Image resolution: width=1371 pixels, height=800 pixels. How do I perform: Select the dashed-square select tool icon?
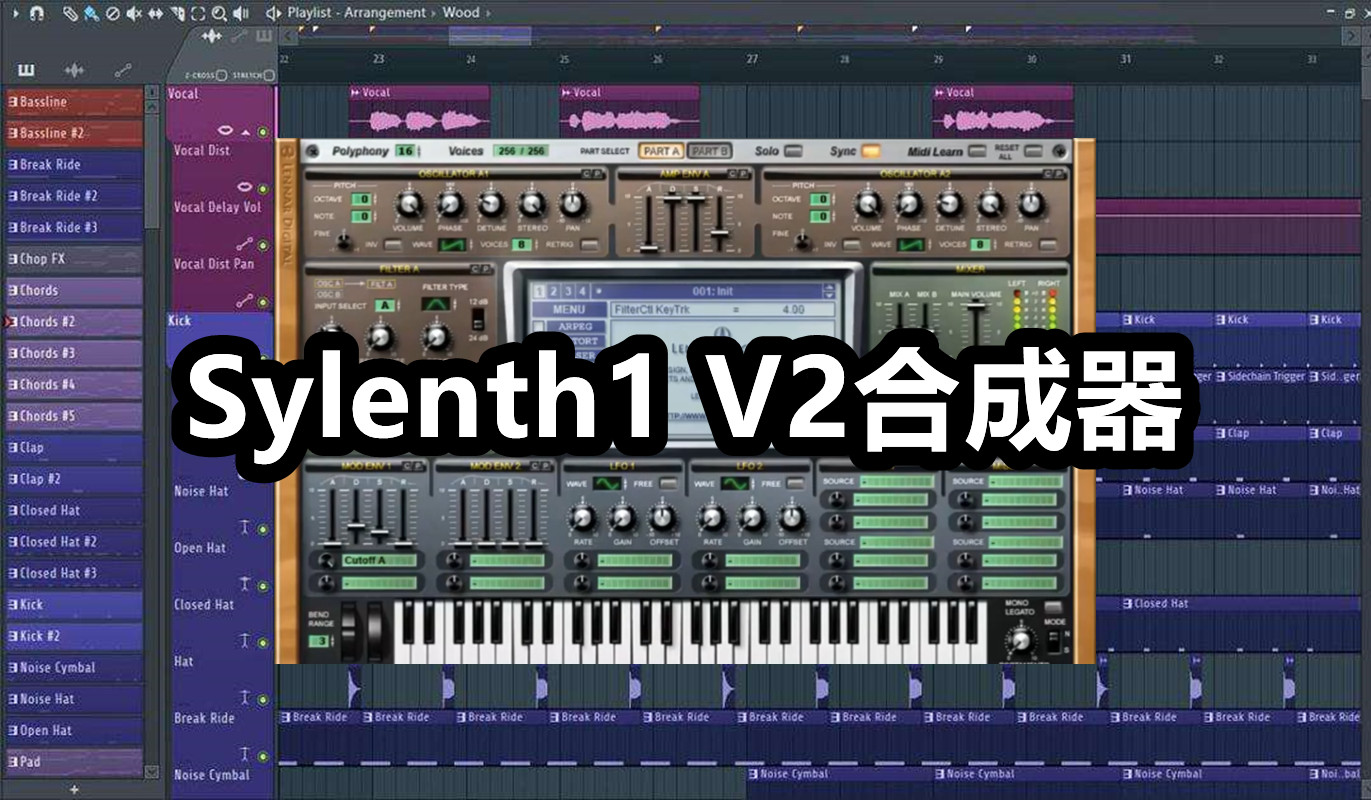[x=198, y=13]
